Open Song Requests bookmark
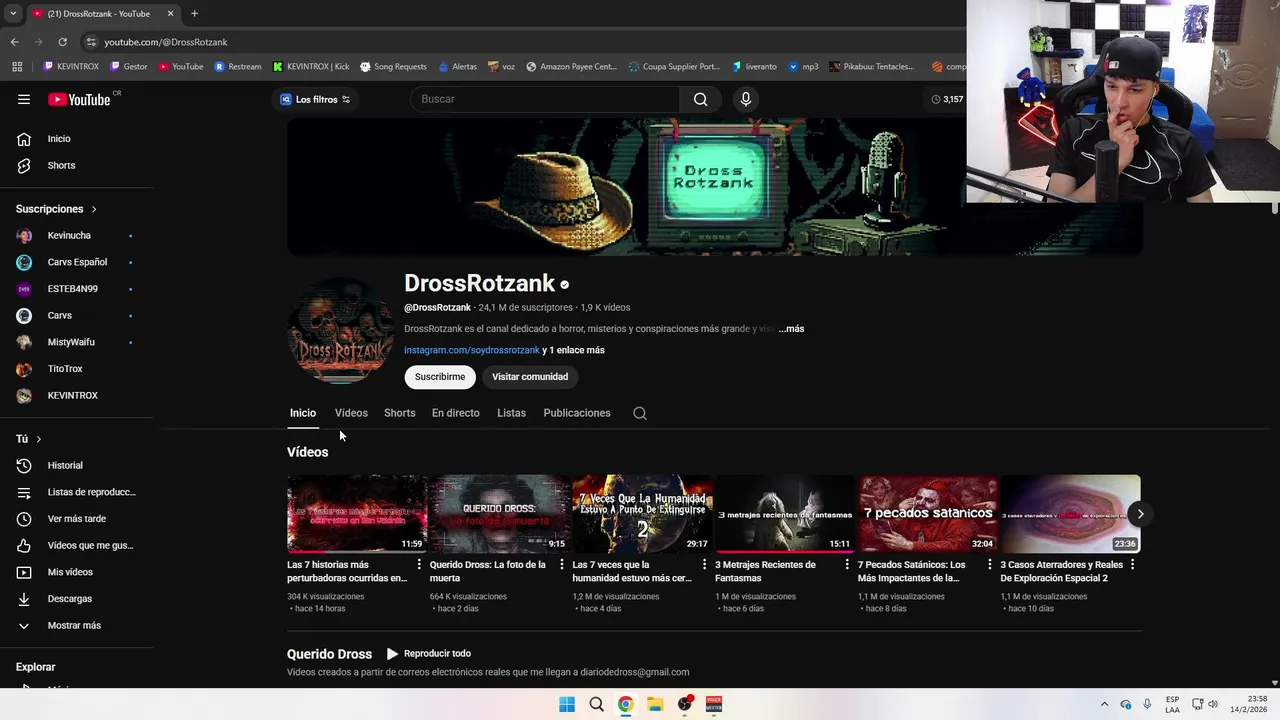Image resolution: width=1280 pixels, height=720 pixels. [393, 67]
